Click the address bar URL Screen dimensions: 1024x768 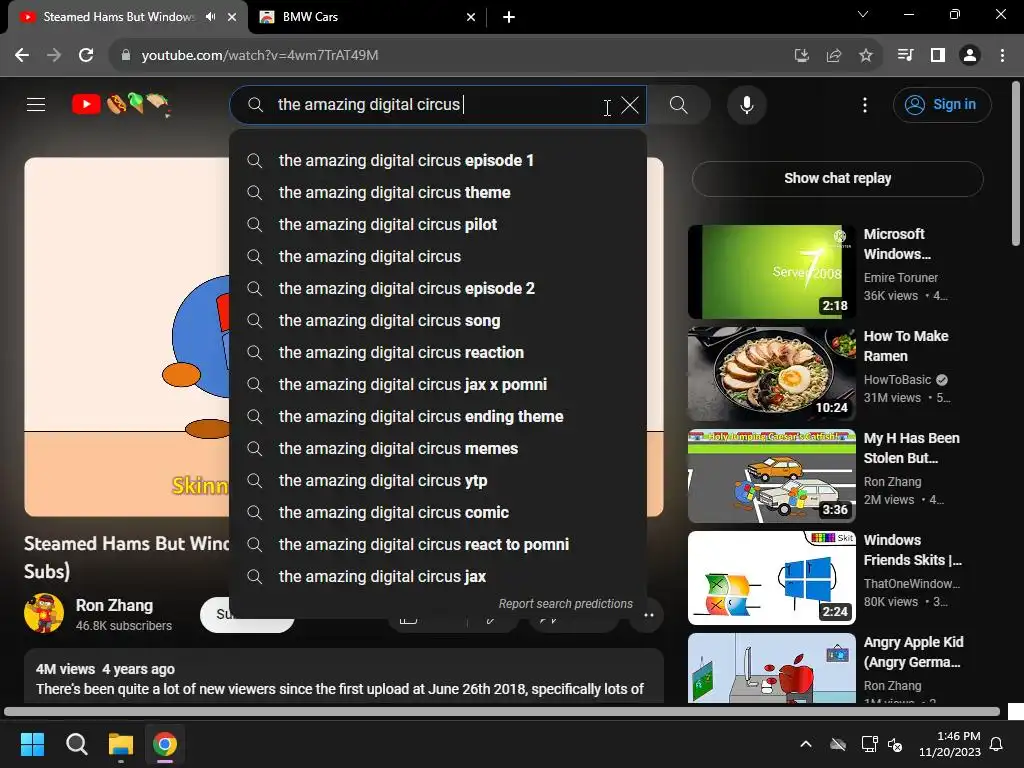click(x=260, y=56)
